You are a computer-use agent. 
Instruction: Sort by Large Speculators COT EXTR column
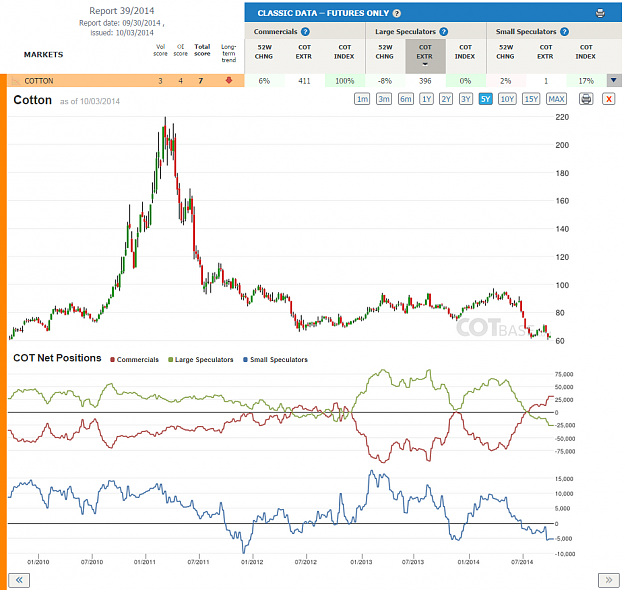[x=425, y=54]
